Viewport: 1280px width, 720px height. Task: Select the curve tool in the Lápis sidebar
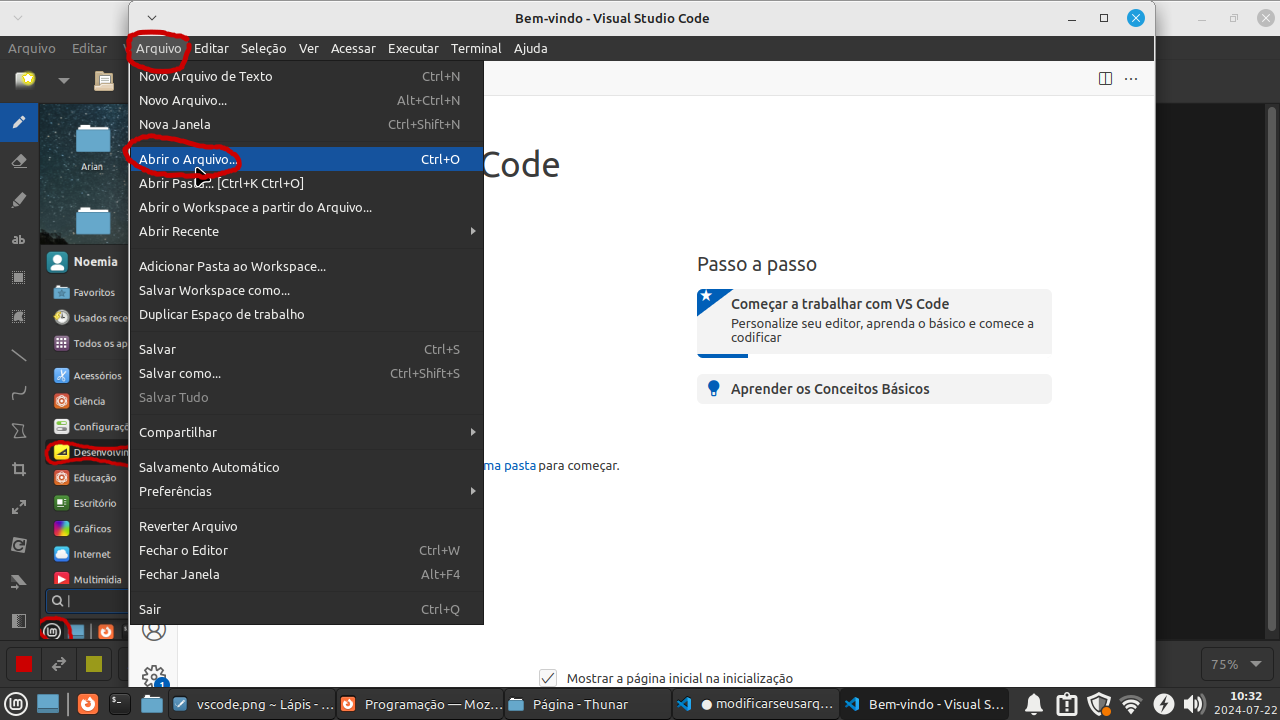pyautogui.click(x=18, y=393)
